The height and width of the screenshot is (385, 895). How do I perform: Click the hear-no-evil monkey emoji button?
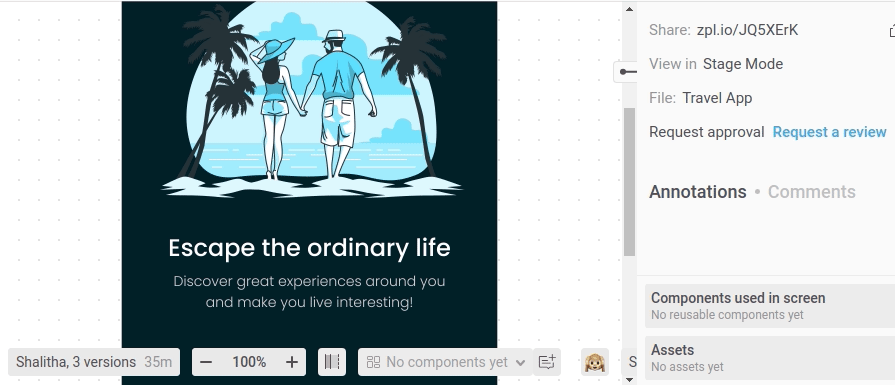coord(595,362)
